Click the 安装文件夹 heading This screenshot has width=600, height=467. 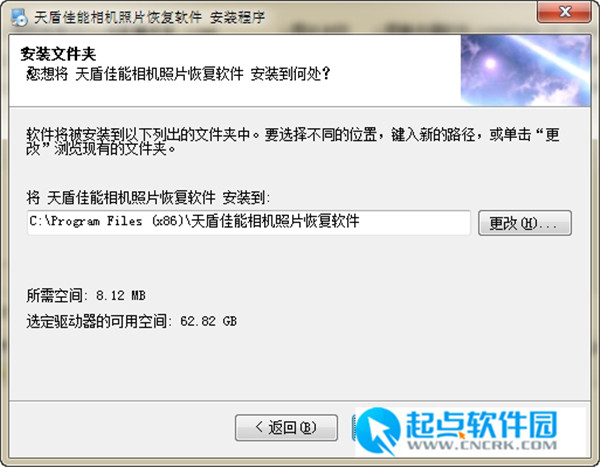[58, 54]
